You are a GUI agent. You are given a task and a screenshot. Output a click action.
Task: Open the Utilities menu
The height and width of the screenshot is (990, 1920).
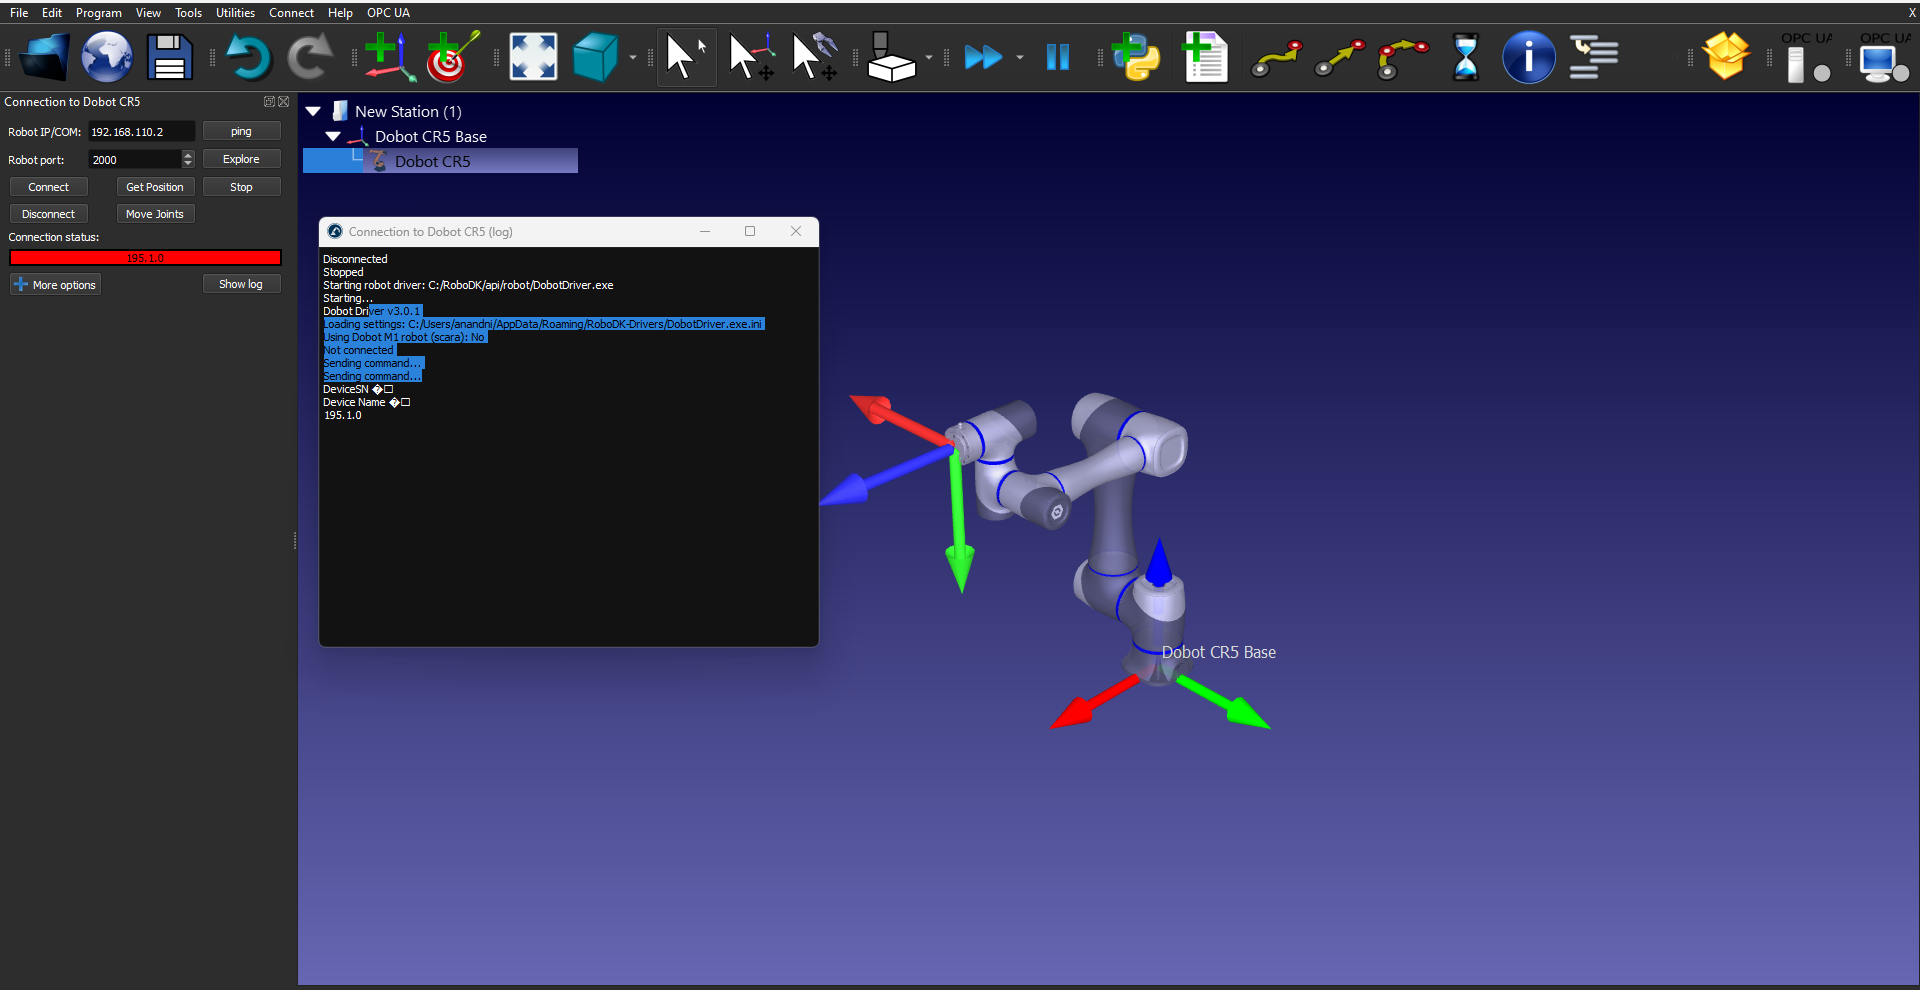coord(235,13)
